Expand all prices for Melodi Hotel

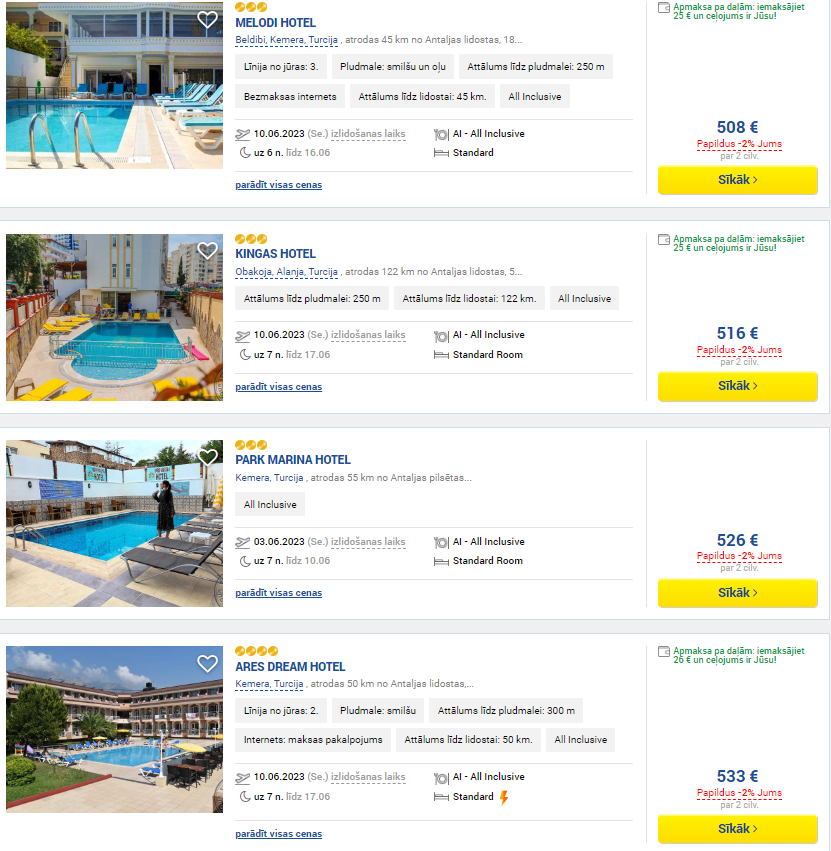[278, 185]
